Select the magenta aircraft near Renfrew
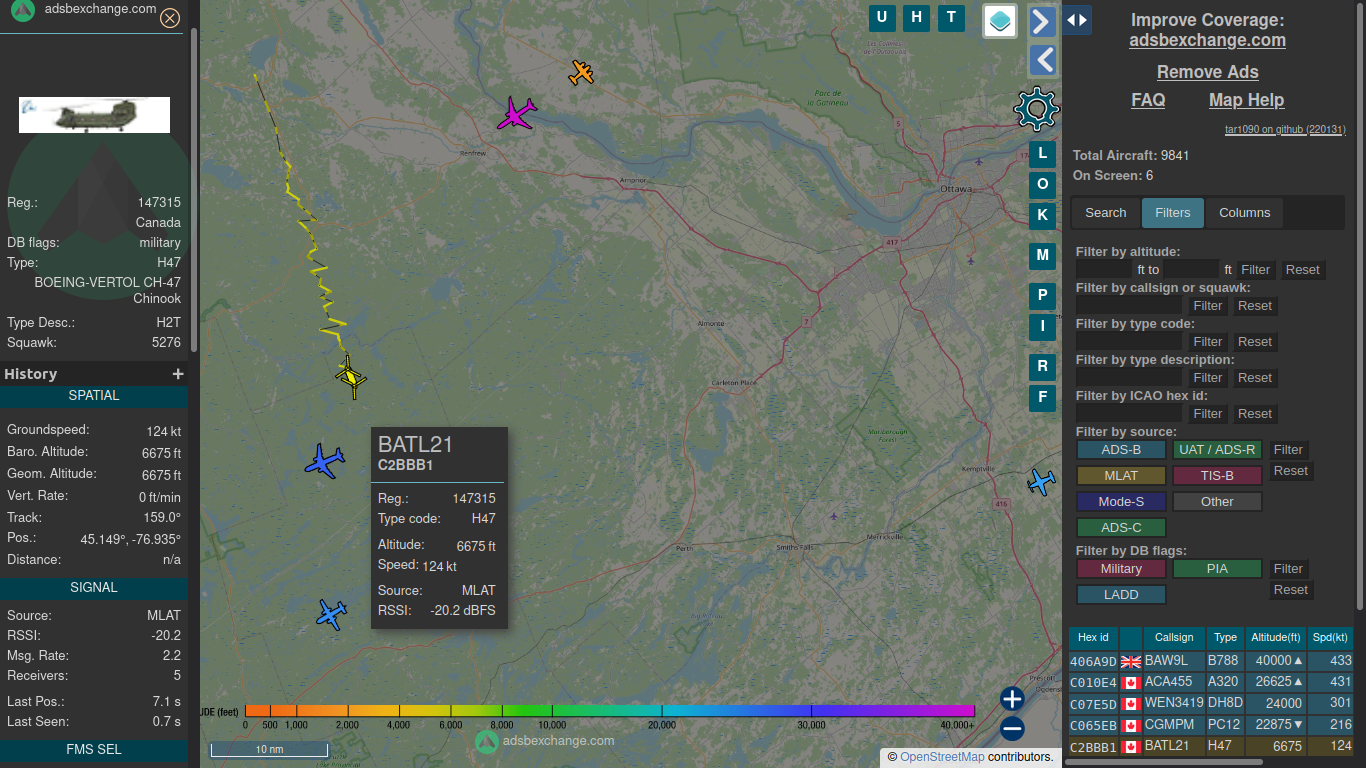This screenshot has height=768, width=1366. (517, 113)
